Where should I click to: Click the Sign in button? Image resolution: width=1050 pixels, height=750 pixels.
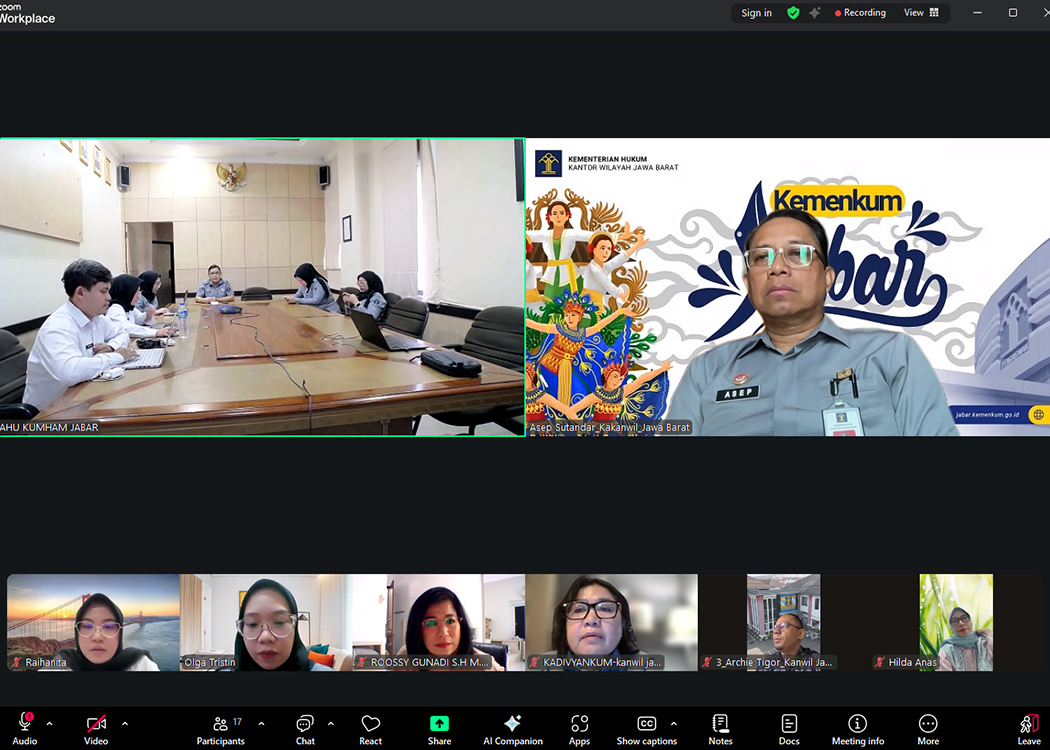click(x=756, y=13)
